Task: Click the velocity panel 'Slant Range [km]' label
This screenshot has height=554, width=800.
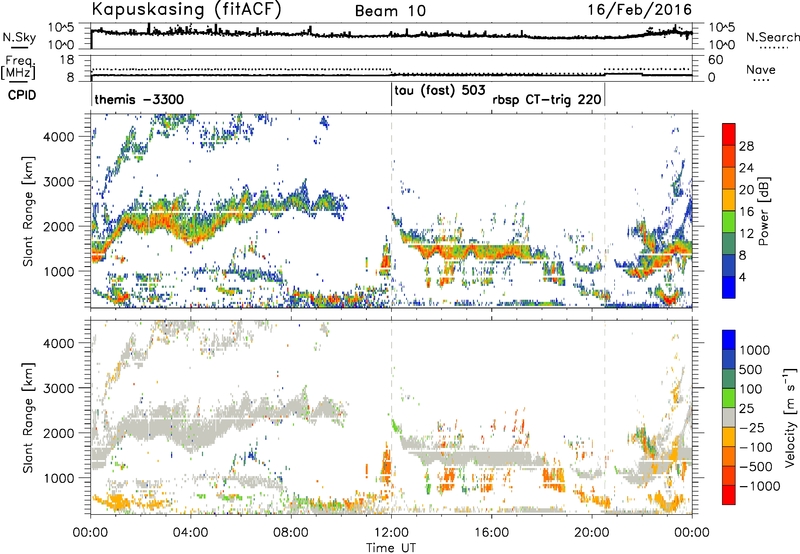Action: pos(28,417)
